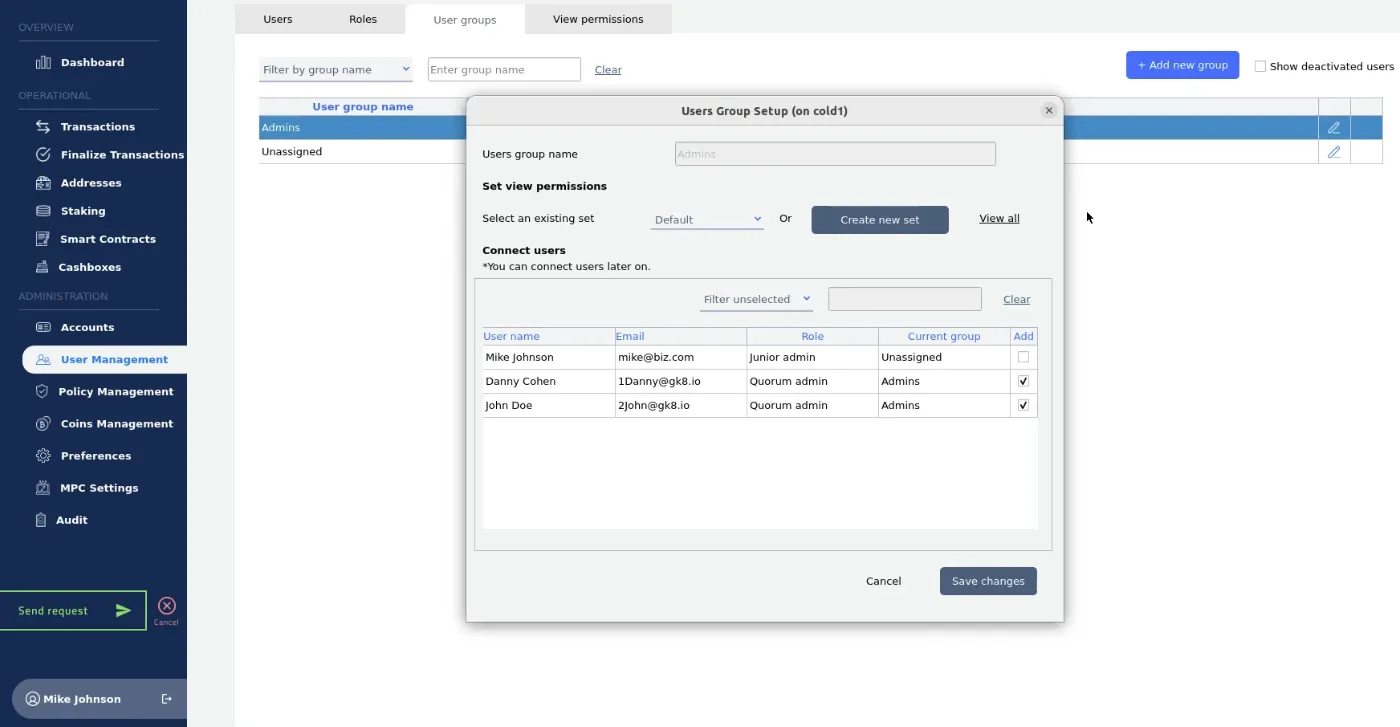
Task: Click the Save changes button
Action: 988,581
